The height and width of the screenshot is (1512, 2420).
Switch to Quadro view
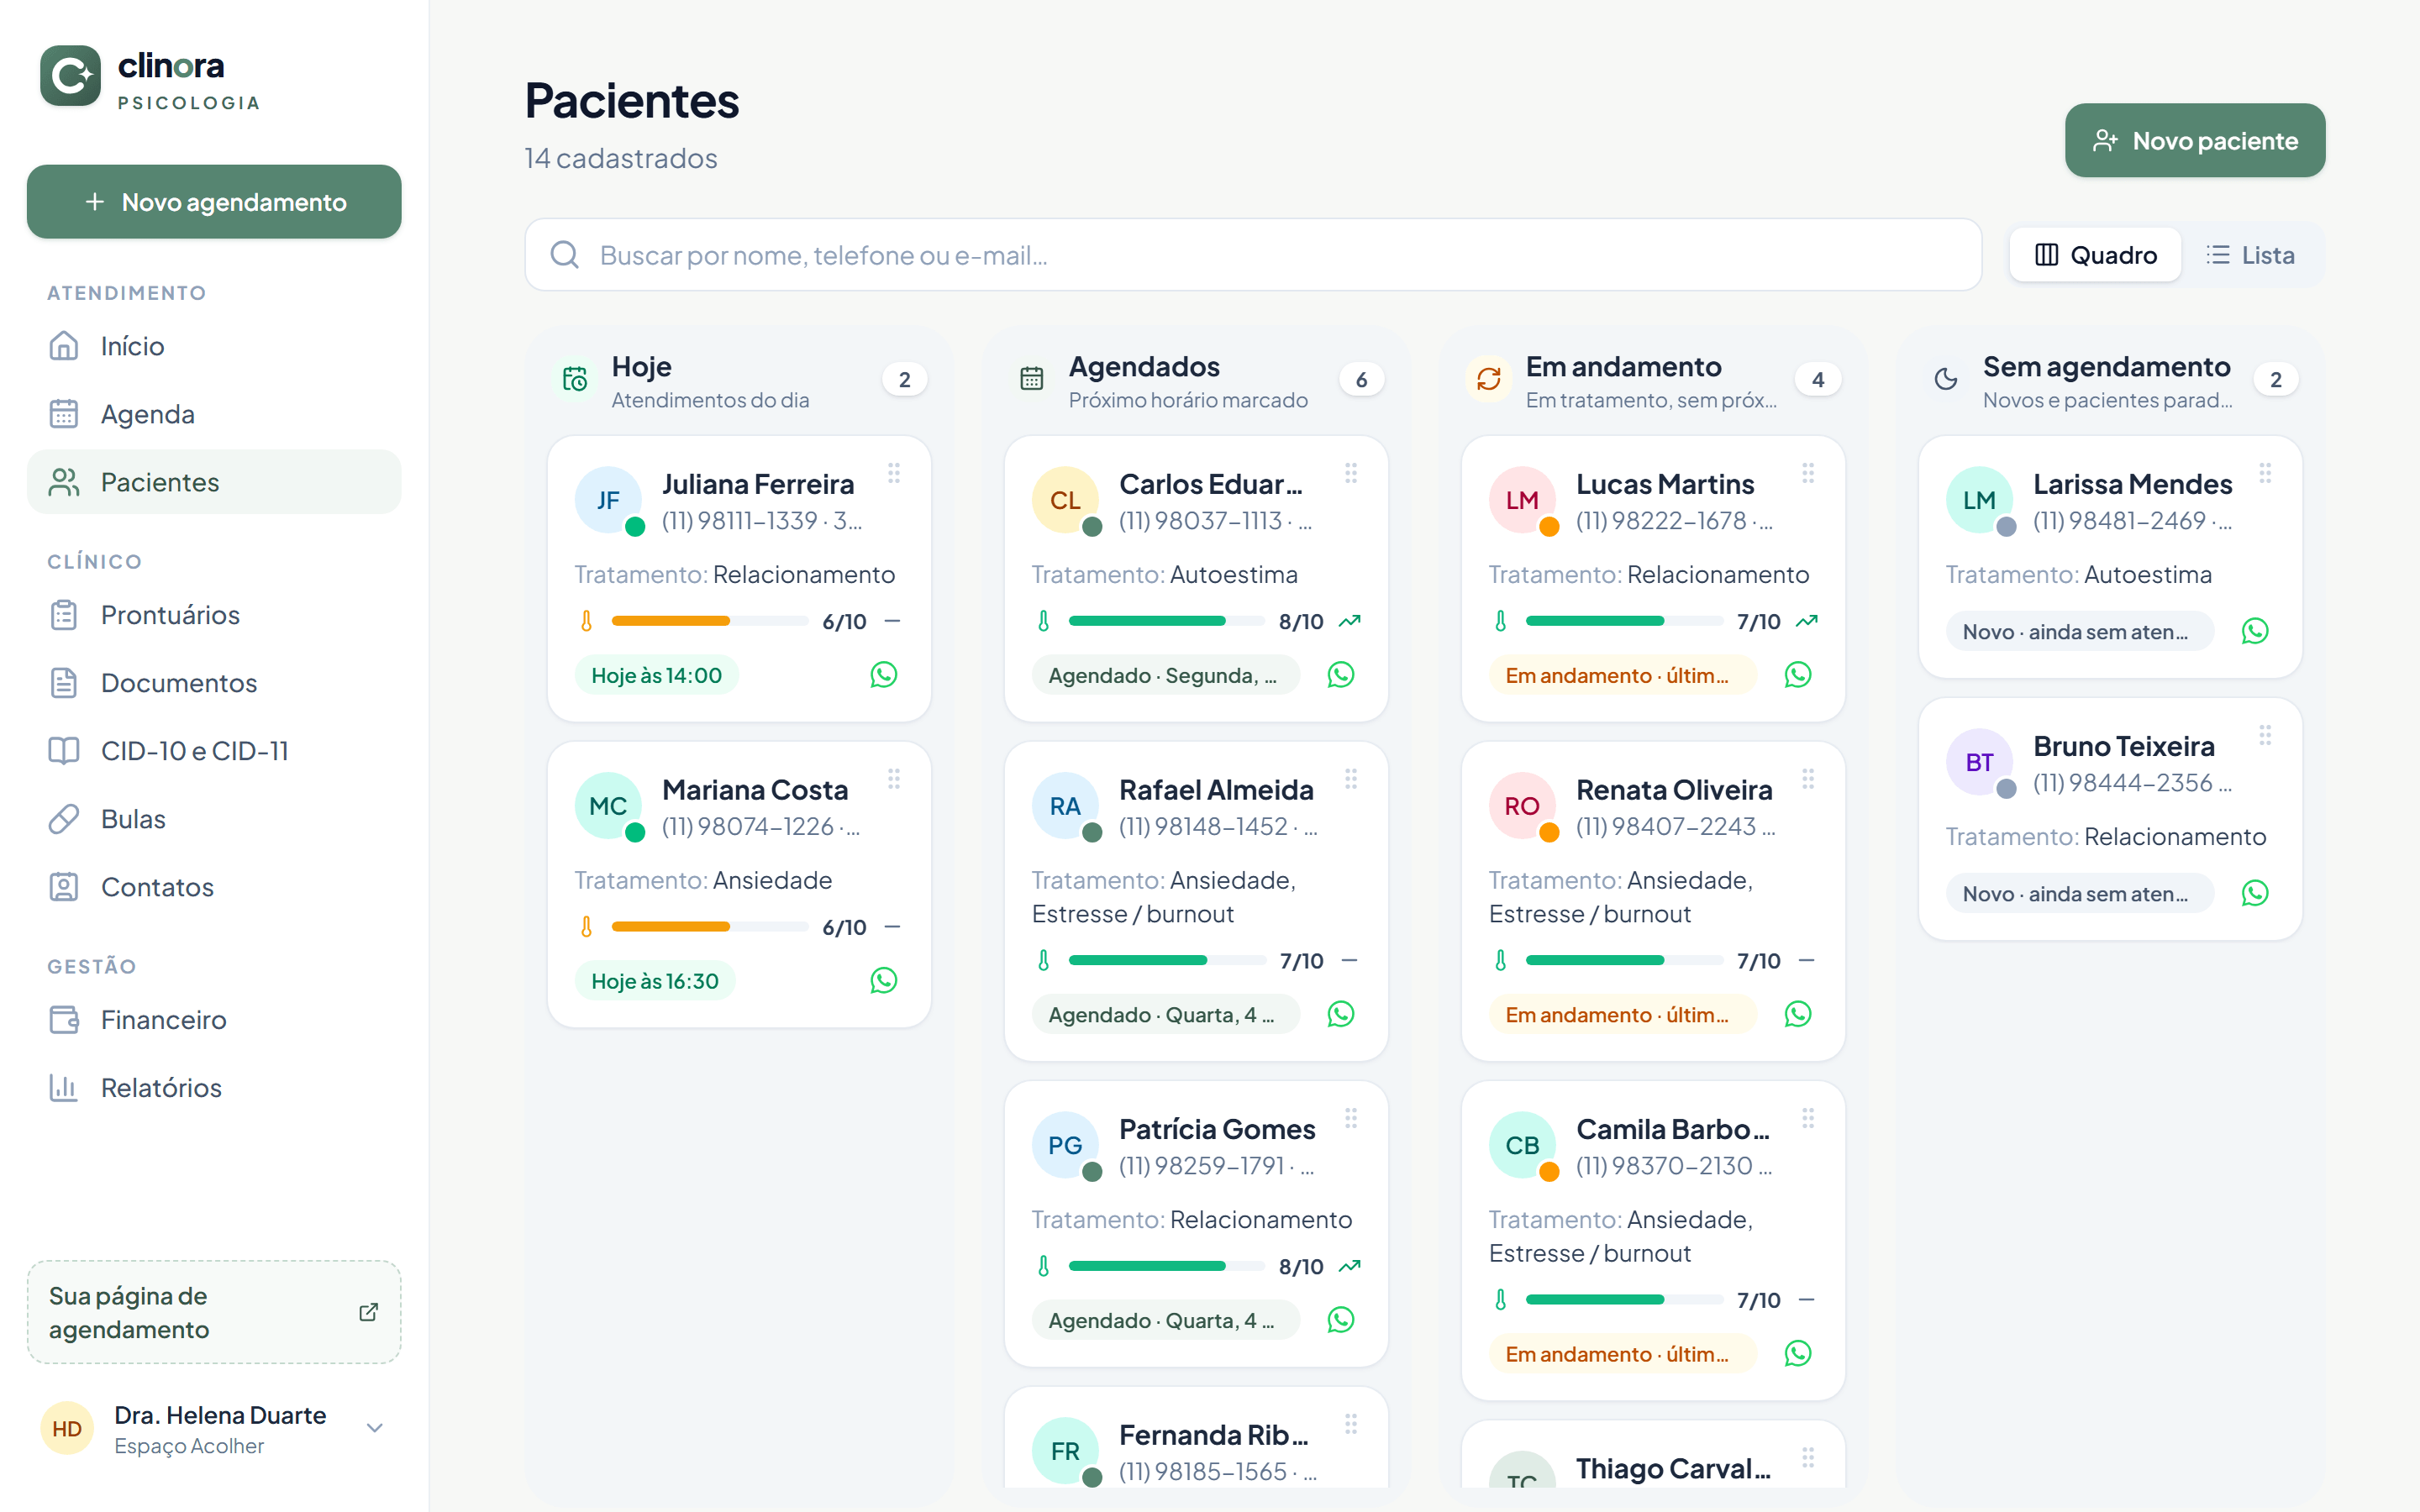tap(2095, 255)
